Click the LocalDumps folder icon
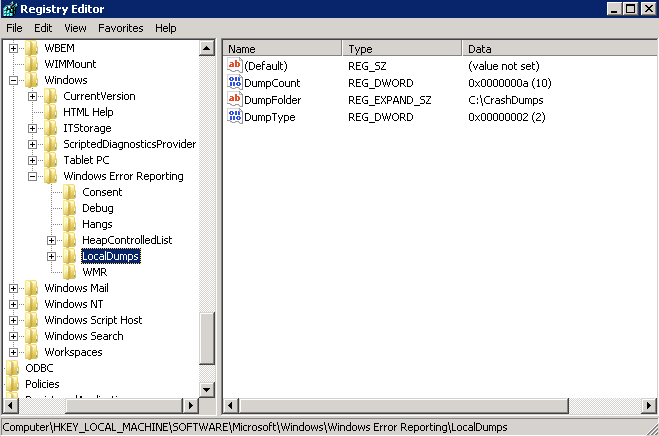The height and width of the screenshot is (436, 659). pyautogui.click(x=70, y=257)
